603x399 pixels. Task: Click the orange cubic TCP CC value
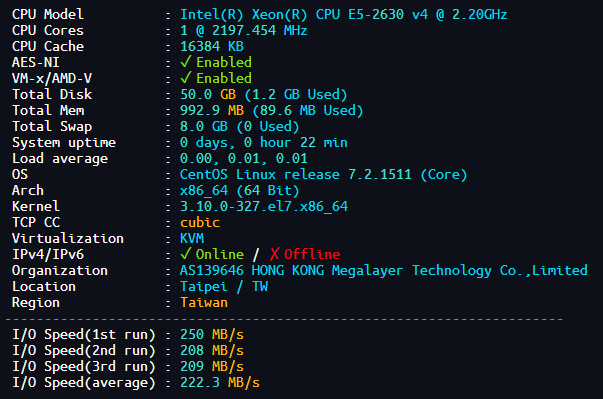point(200,222)
